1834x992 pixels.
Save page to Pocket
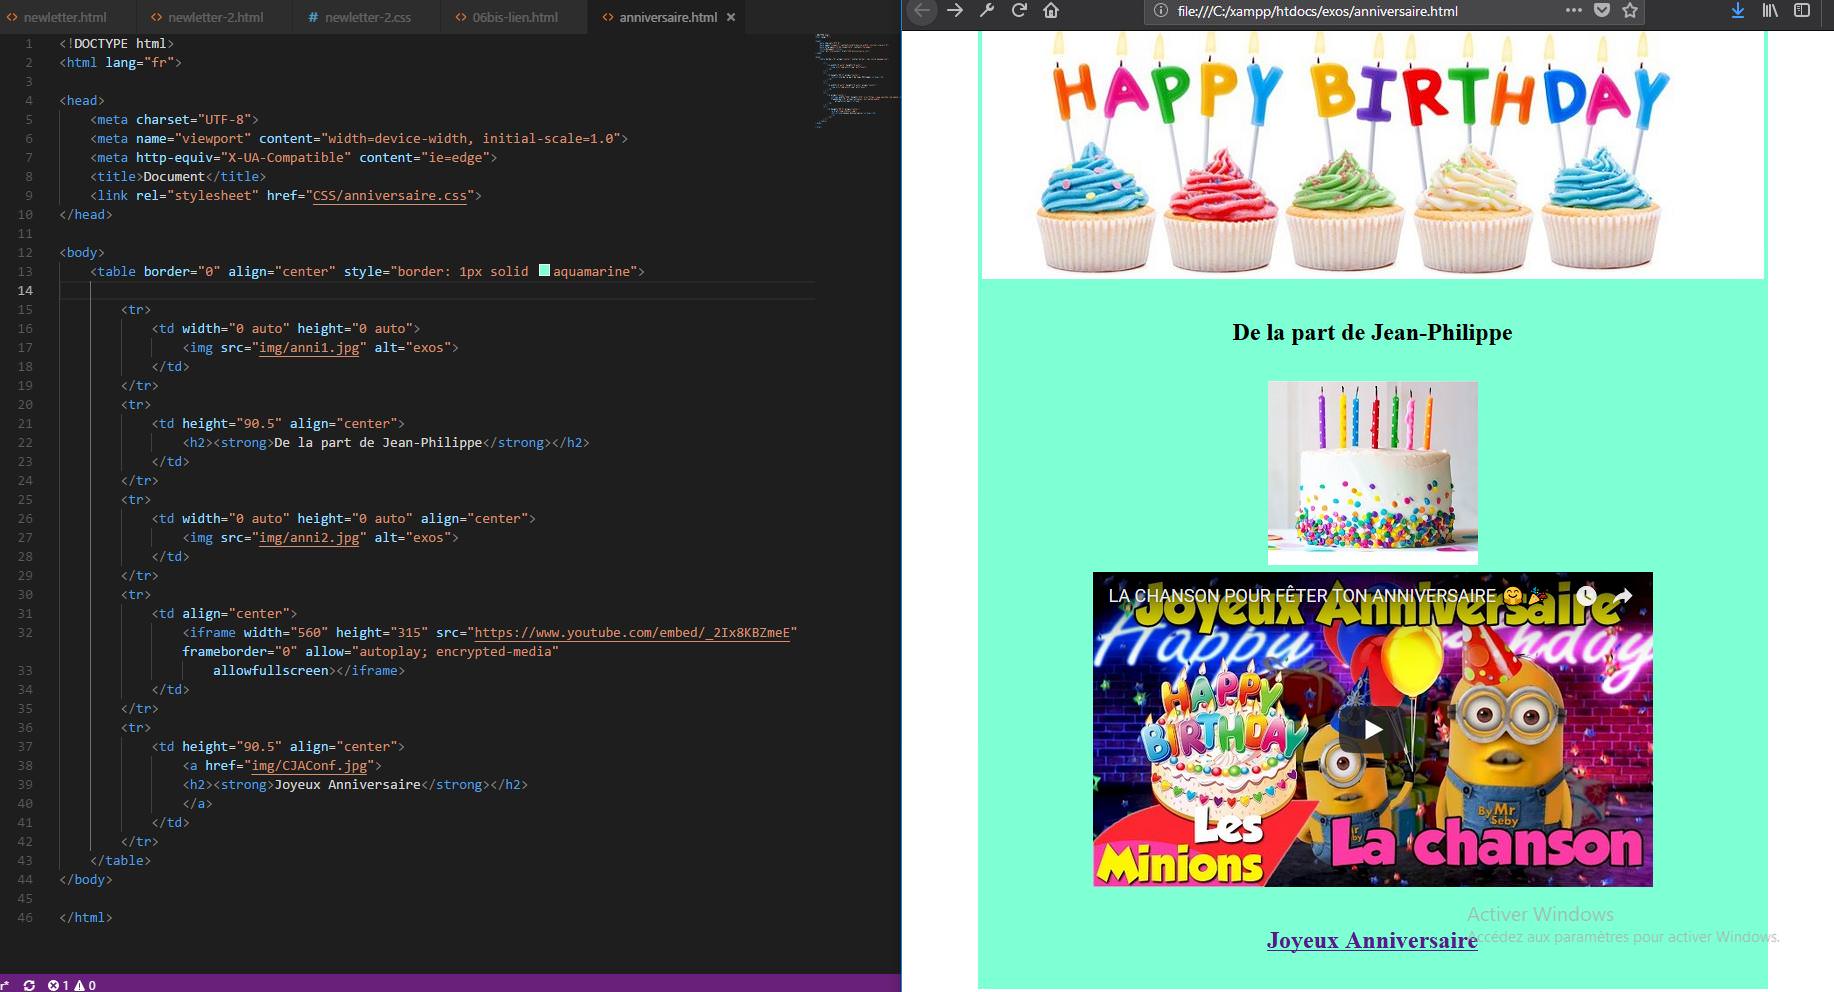coord(1602,10)
